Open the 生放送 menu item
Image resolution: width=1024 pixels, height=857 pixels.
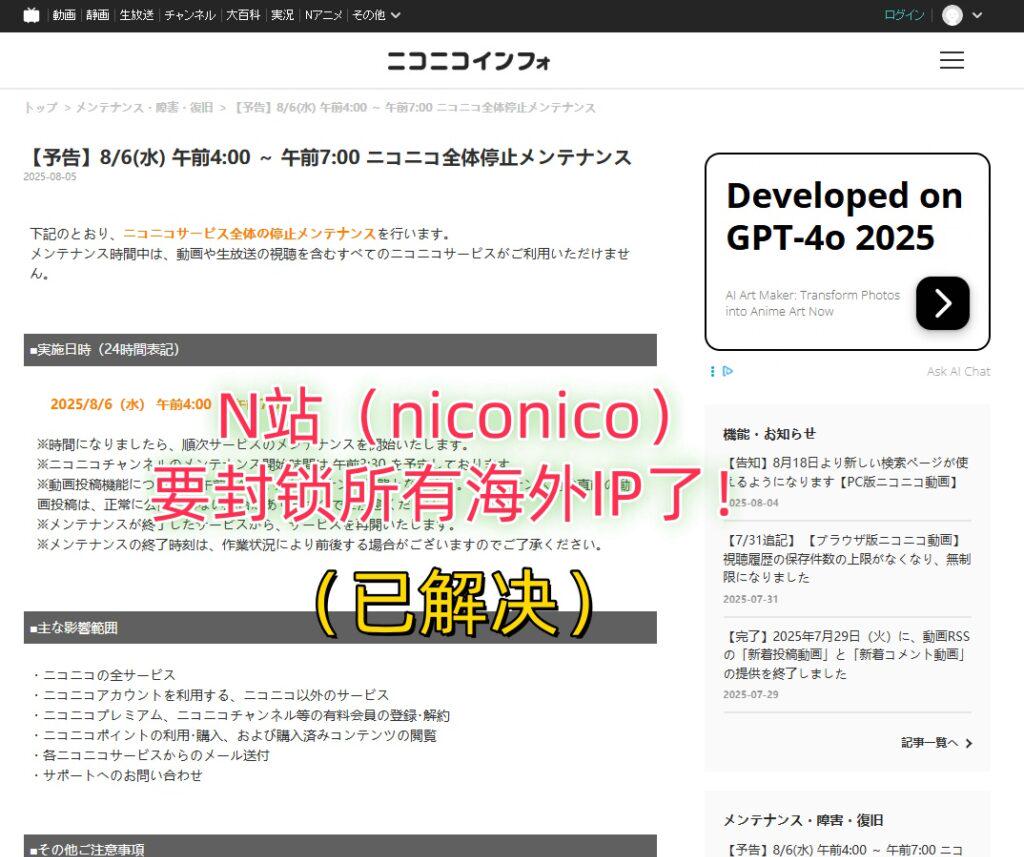136,15
